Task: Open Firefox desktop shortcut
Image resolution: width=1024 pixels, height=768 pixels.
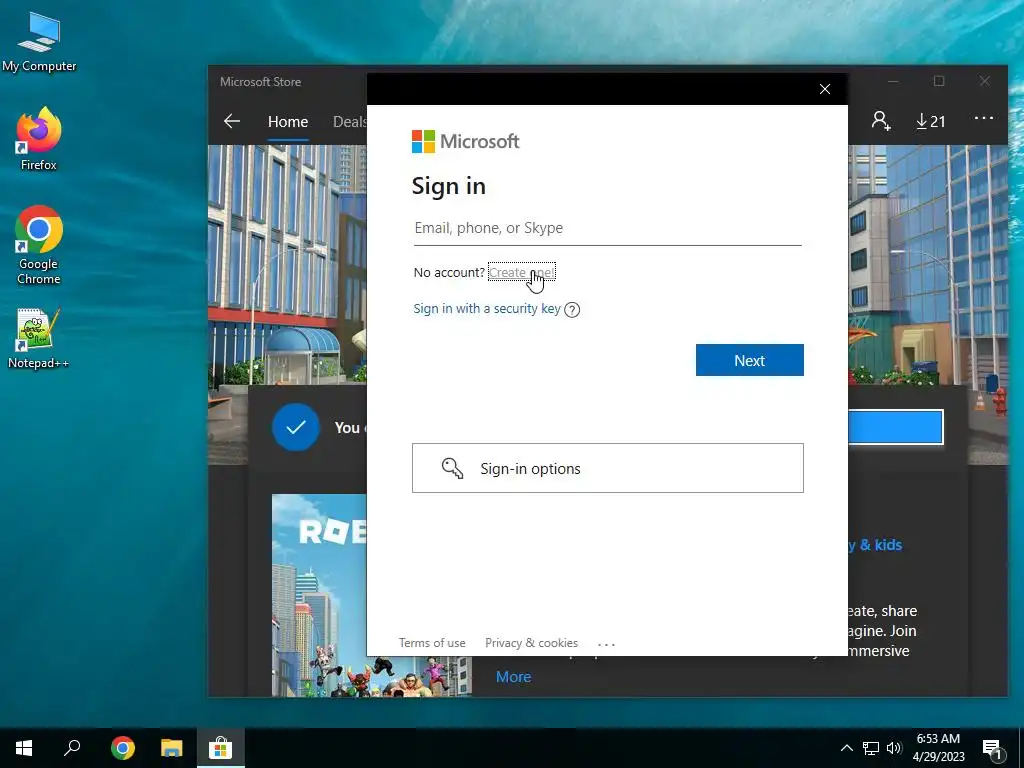Action: (39, 139)
